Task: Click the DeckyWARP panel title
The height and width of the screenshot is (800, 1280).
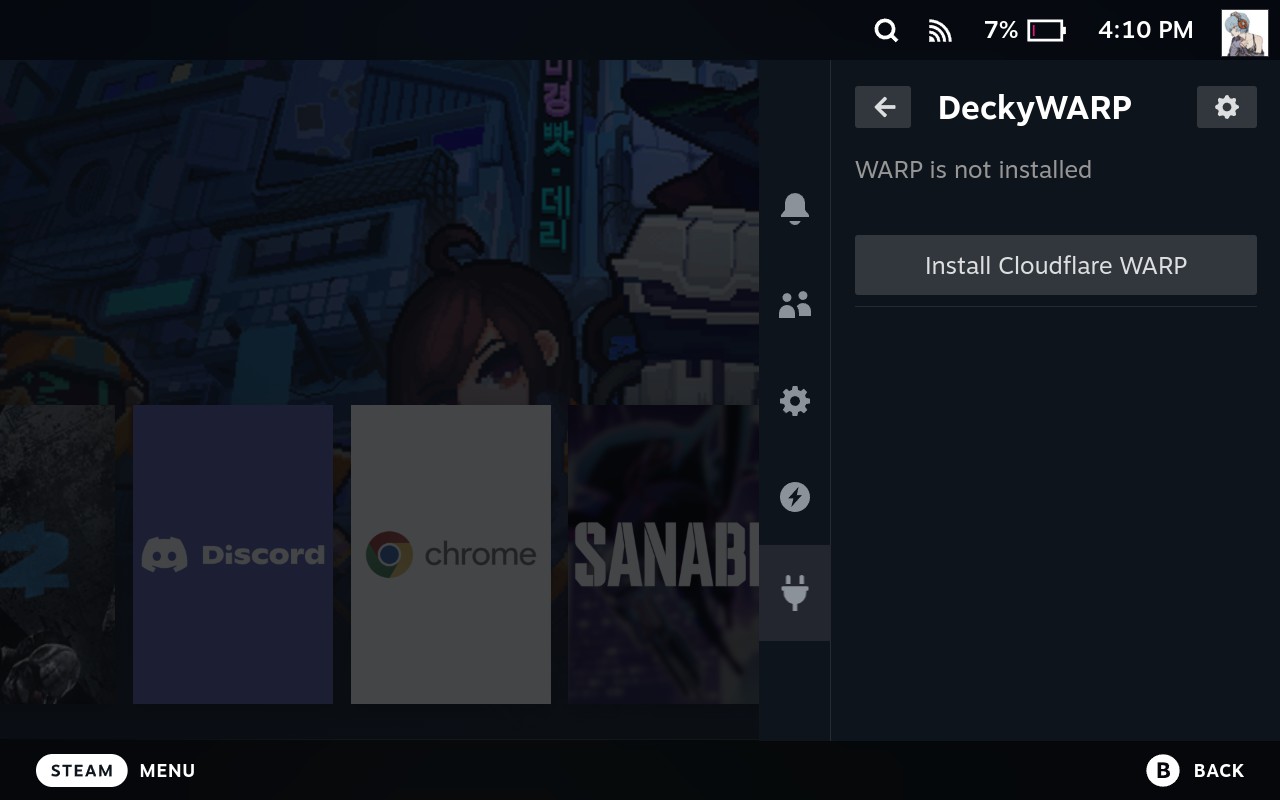Action: click(x=1035, y=107)
